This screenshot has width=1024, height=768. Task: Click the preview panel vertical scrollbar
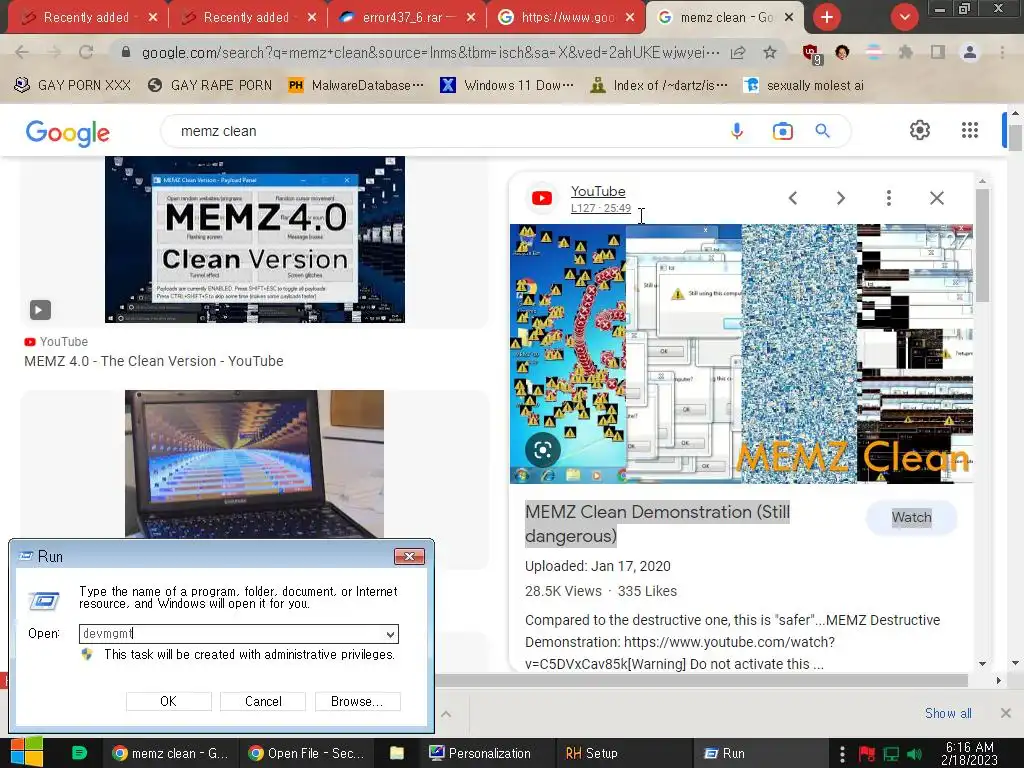coord(982,244)
